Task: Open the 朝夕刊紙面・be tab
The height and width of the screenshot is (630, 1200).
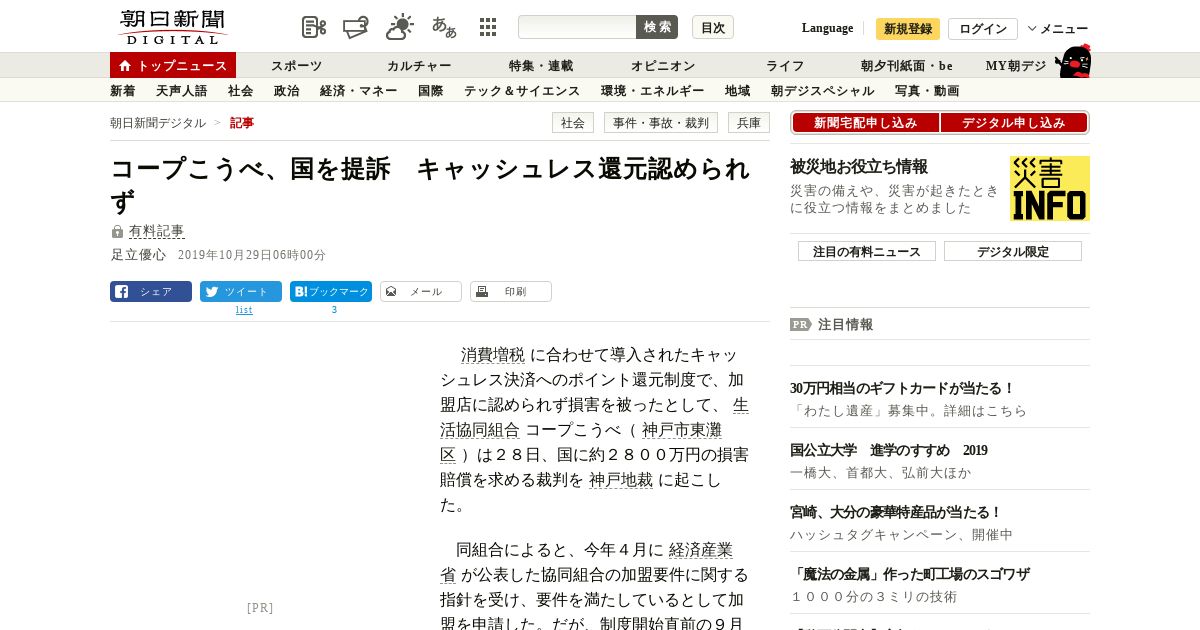Action: point(907,65)
